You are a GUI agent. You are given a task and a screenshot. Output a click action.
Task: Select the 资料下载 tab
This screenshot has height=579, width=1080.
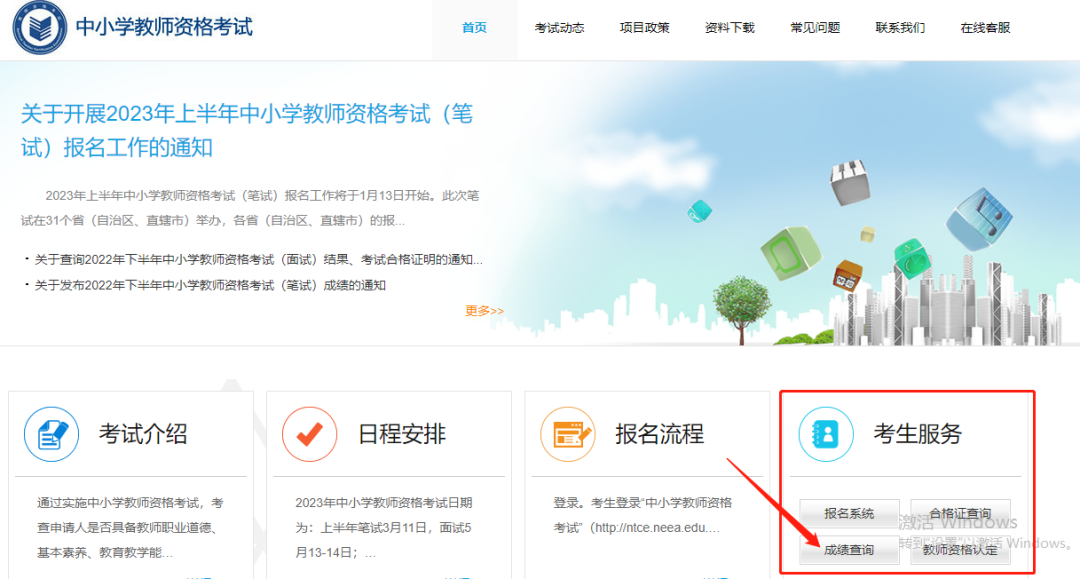point(729,27)
